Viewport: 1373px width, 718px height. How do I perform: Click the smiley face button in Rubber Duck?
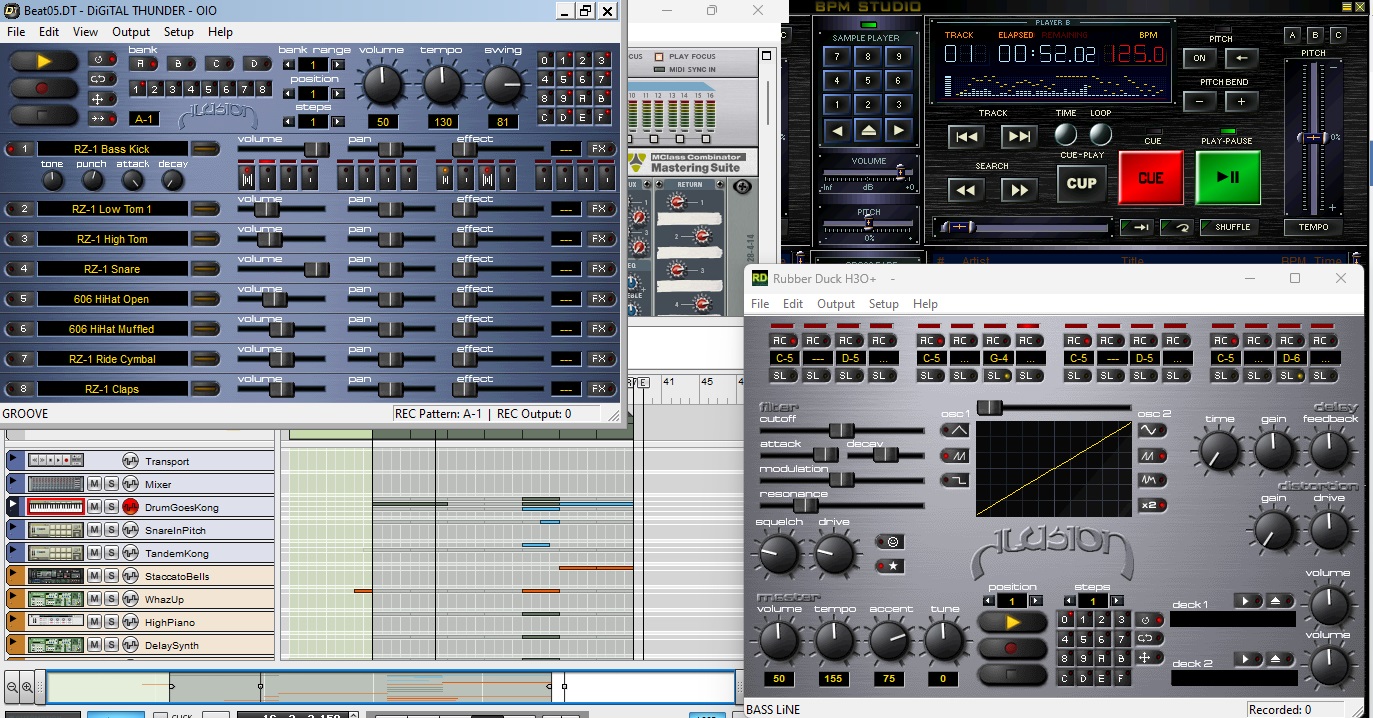[x=890, y=542]
